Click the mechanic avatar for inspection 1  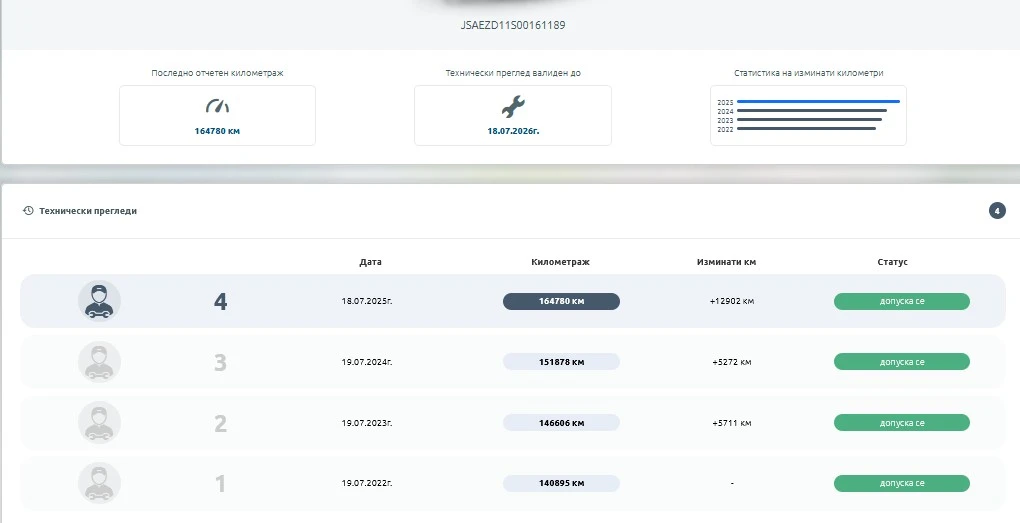[x=100, y=483]
